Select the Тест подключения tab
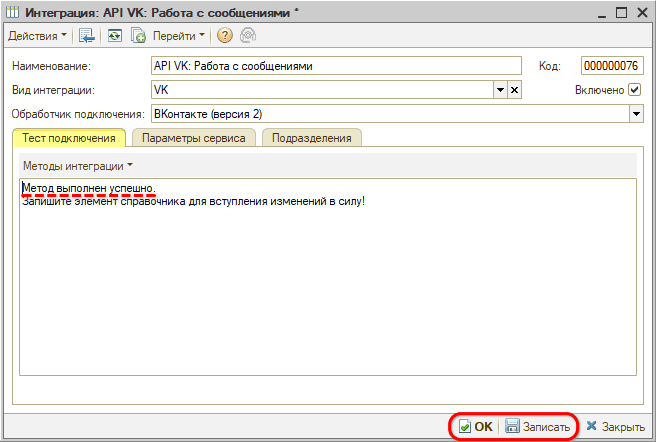Viewport: 656px width, 442px height. pos(69,138)
